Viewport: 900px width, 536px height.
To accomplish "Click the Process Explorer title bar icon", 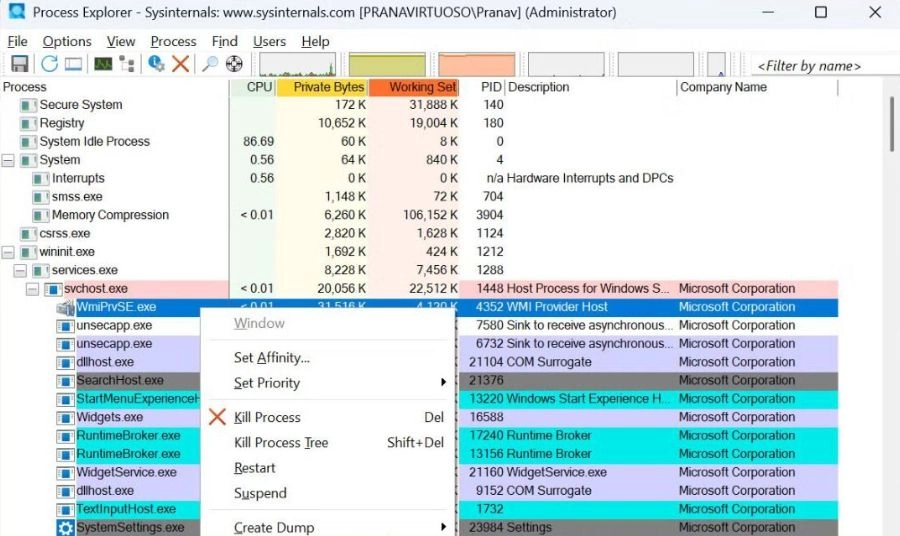I will [17, 11].
